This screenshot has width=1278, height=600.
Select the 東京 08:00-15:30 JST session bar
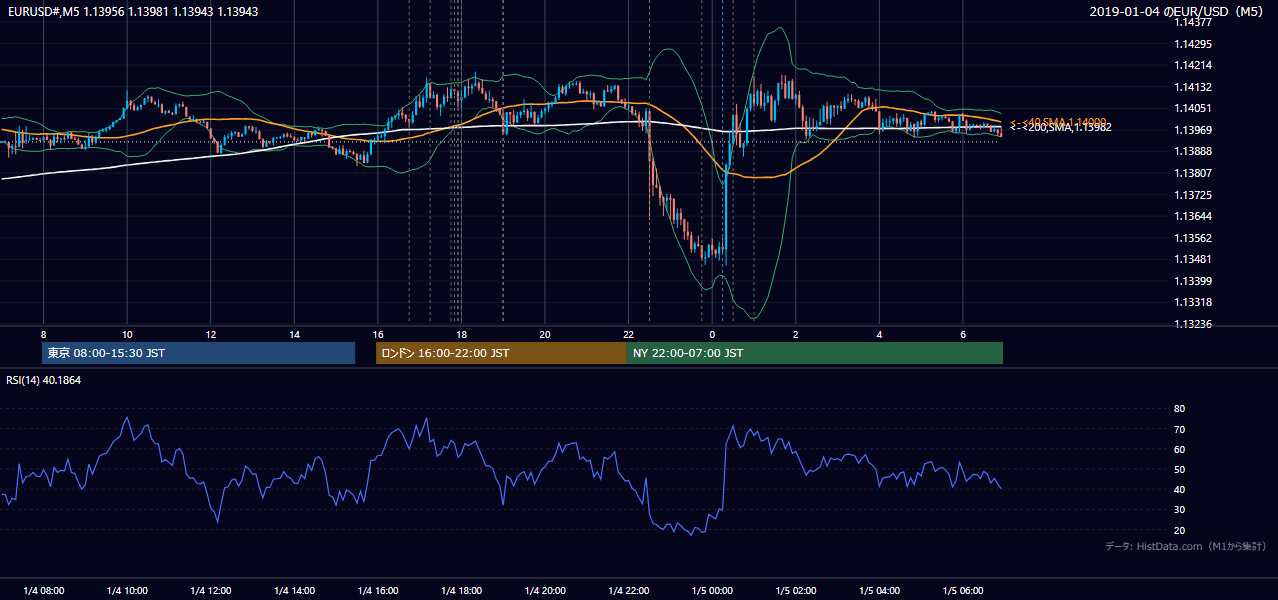(198, 353)
